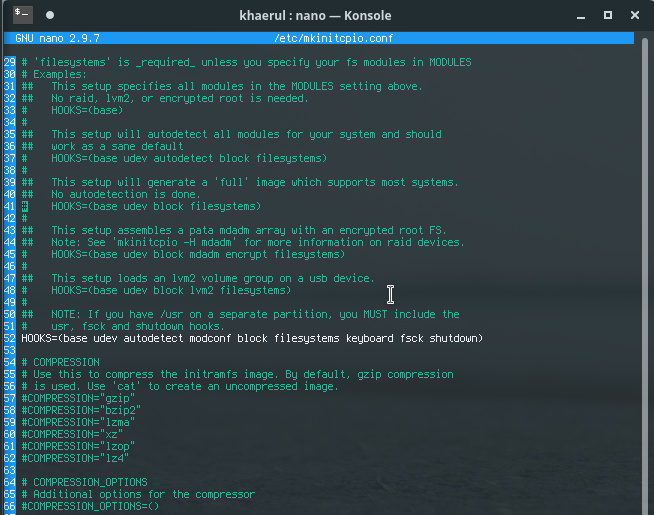Viewport: 654px width, 515px height.
Task: Click 'HOOKS=(base udev block lvm2 filesystems)' line 48
Action: (x=171, y=290)
